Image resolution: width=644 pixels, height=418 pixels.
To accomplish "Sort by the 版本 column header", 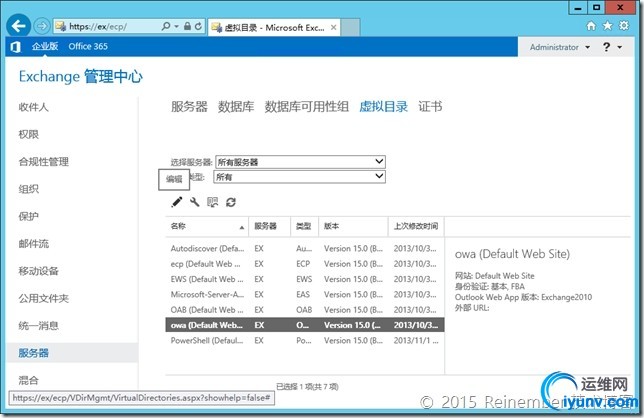I will 353,226.
